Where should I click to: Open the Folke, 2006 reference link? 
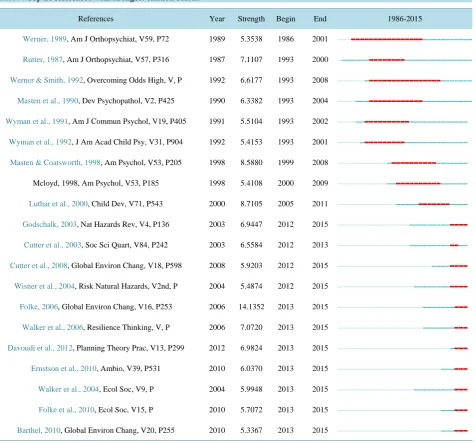tap(39, 307)
